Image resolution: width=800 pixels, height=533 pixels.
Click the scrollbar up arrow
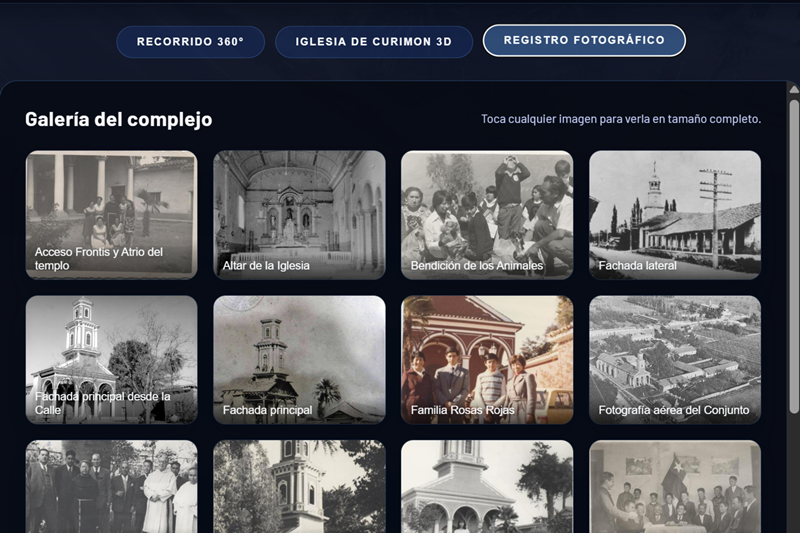coord(794,90)
